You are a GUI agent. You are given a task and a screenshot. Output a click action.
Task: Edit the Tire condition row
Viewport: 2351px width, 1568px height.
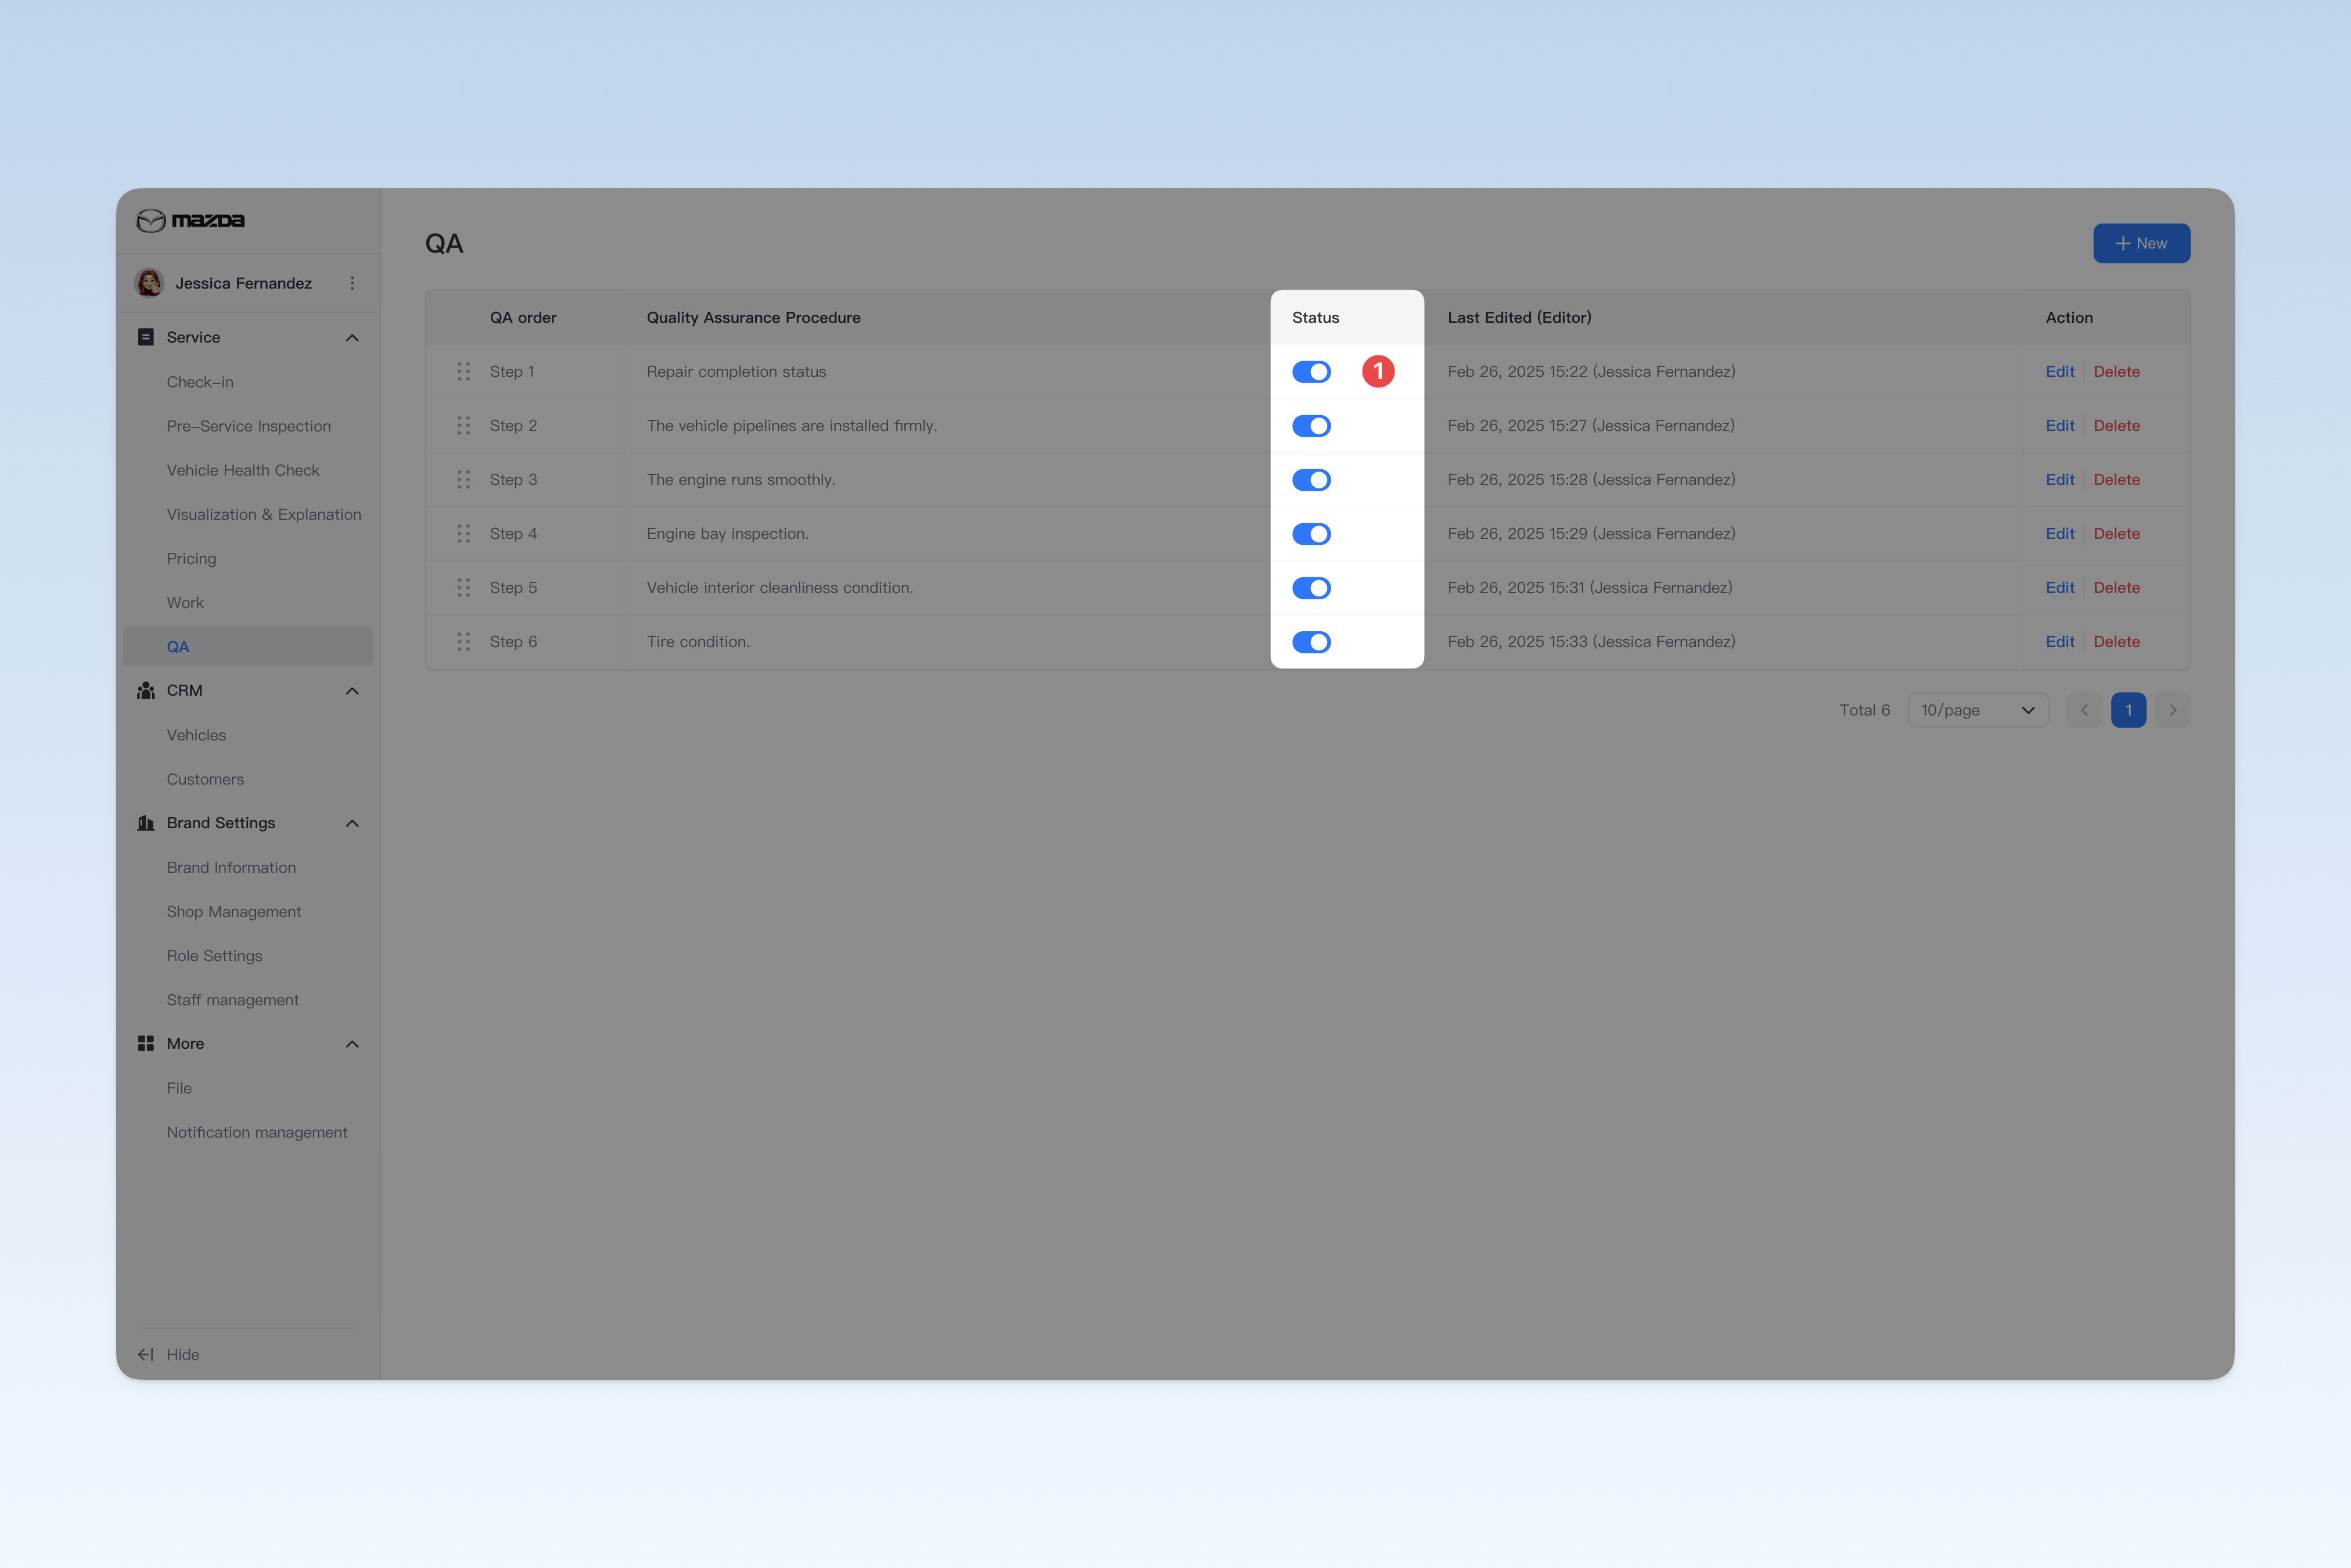coord(2059,642)
